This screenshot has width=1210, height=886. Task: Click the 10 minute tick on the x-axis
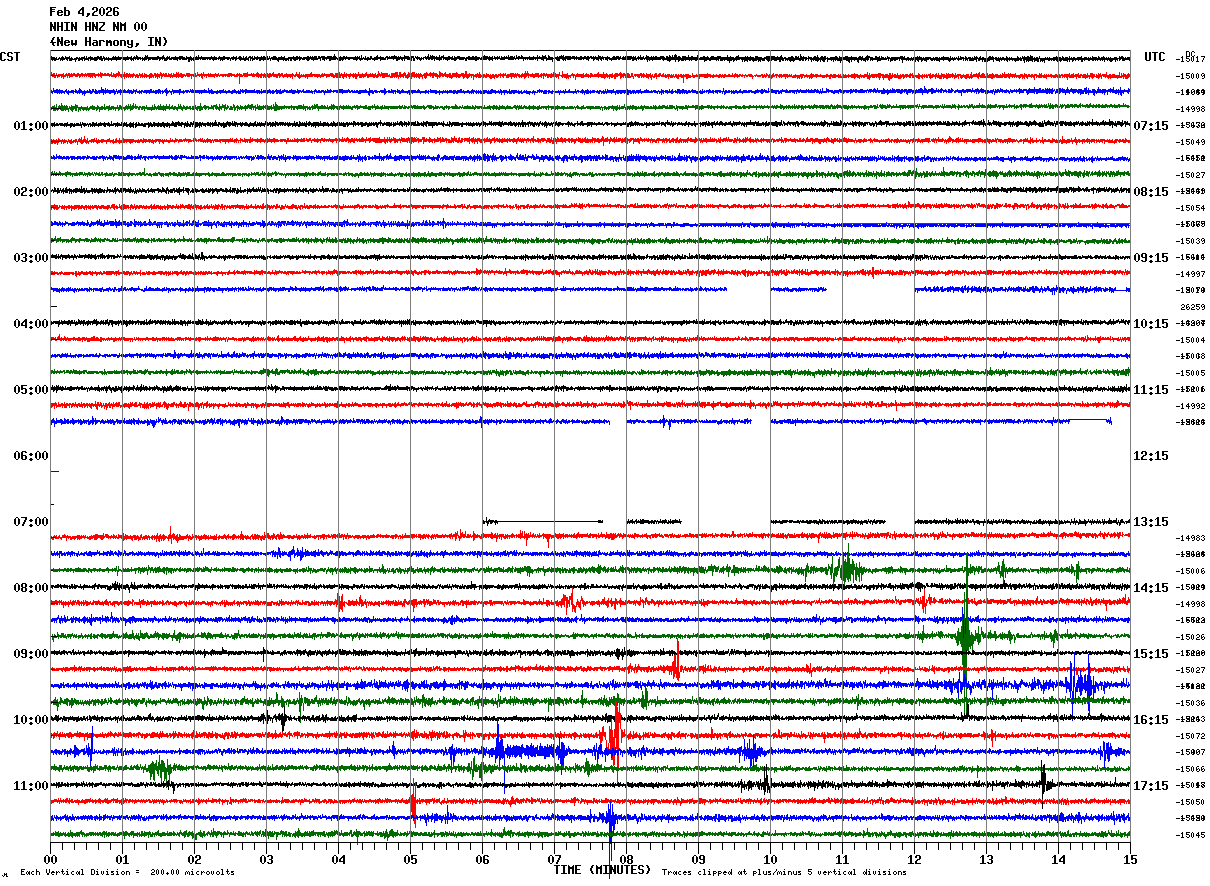tap(770, 859)
